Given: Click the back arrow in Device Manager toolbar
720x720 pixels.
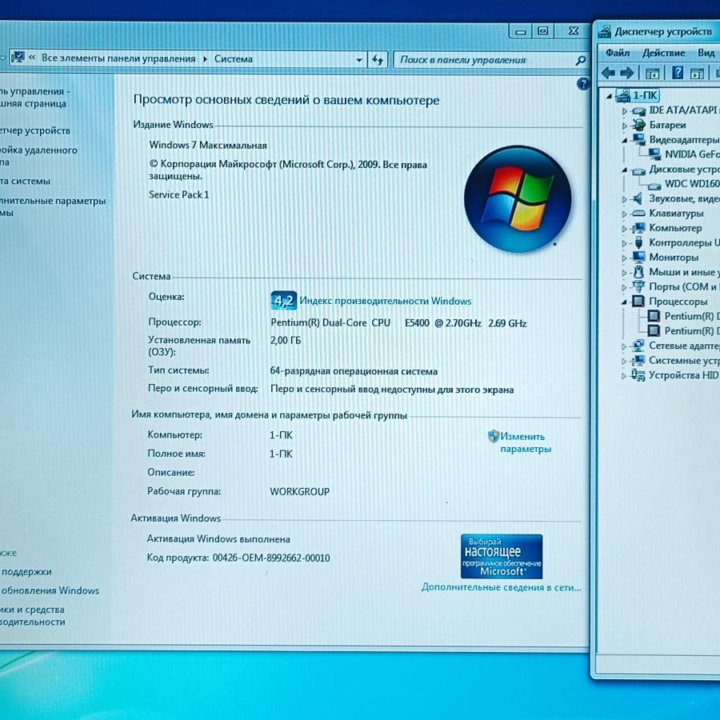Looking at the screenshot, I should click(608, 73).
